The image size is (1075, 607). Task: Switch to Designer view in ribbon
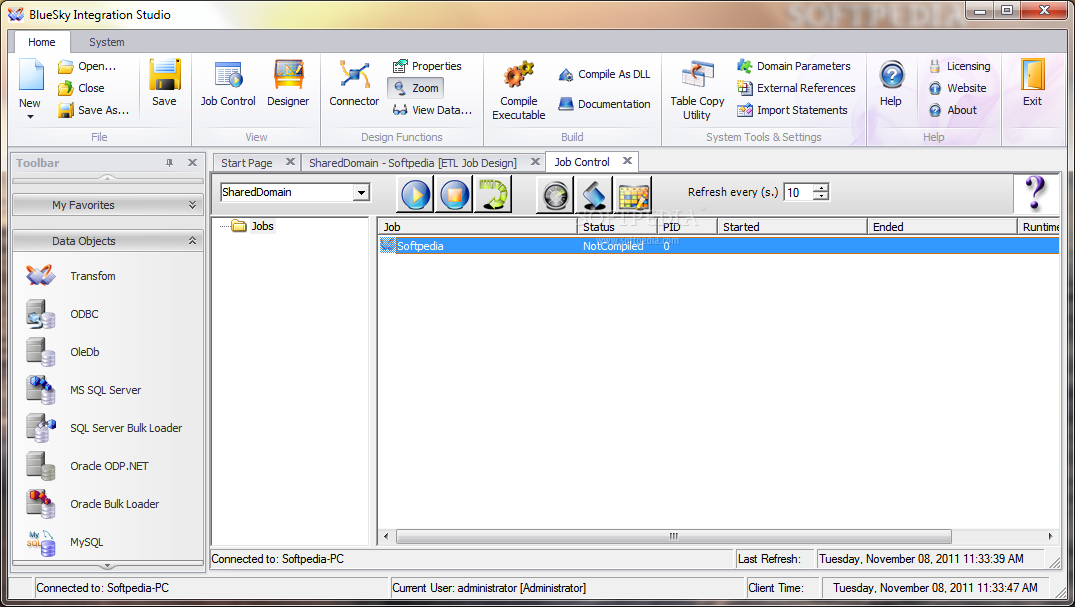click(288, 83)
